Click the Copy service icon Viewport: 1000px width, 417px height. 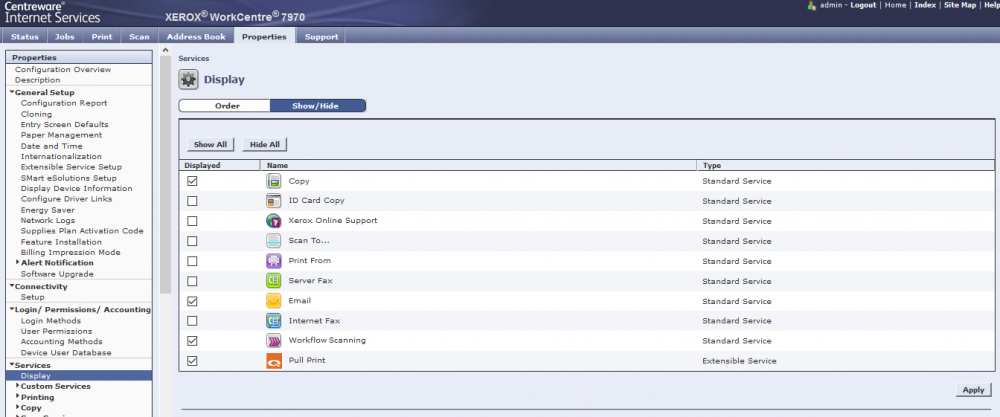(274, 181)
